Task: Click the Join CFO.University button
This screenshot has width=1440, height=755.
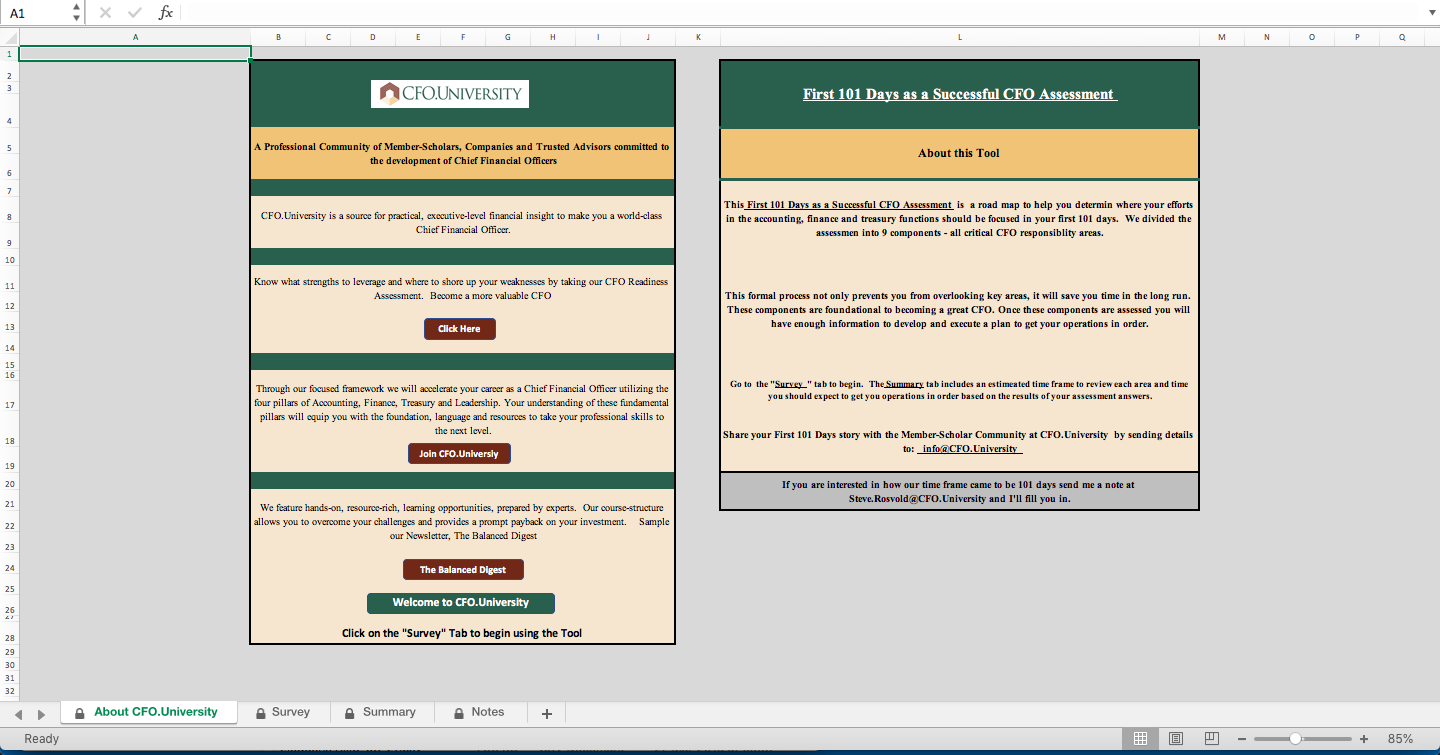Action: click(459, 454)
